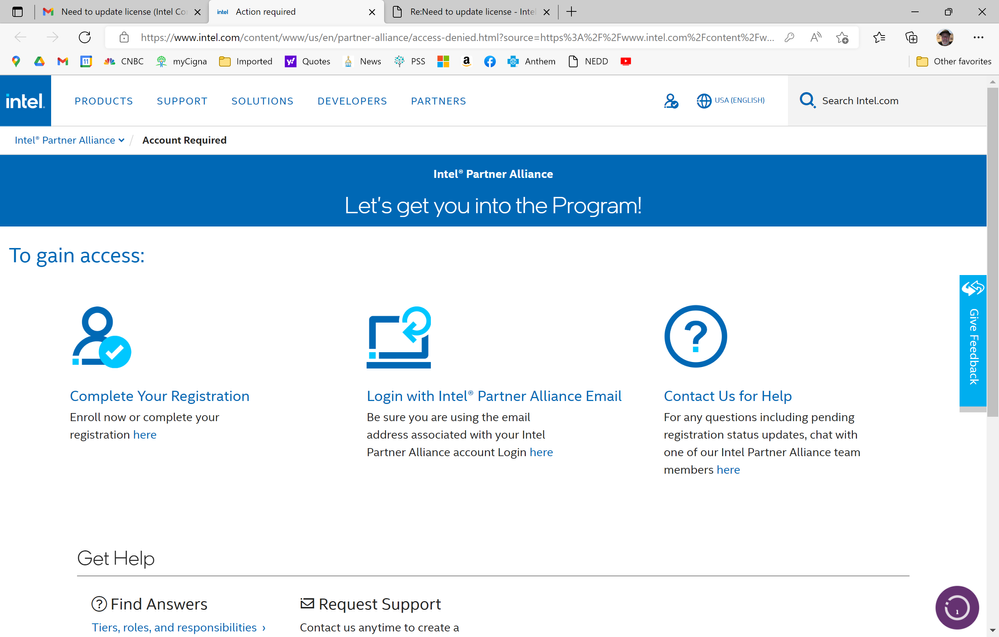Screen dimensions: 999x637
Task: Click the laptop login icon
Action: pyautogui.click(x=399, y=338)
